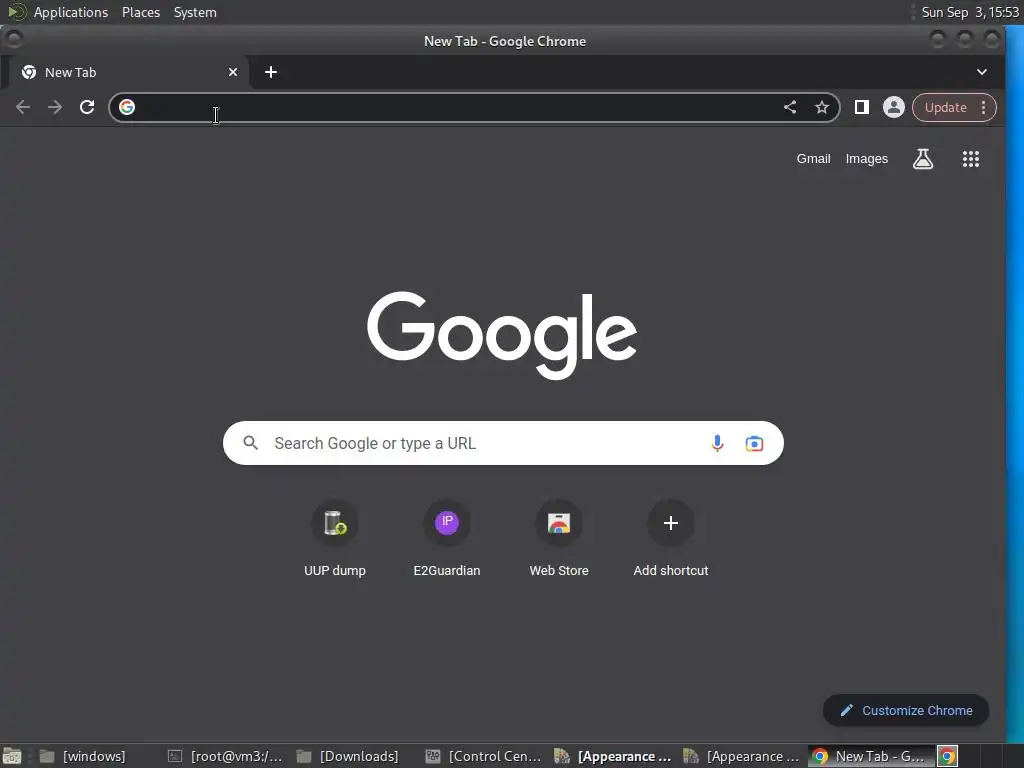This screenshot has height=768, width=1024.
Task: Open the Google apps grid
Action: pos(970,159)
